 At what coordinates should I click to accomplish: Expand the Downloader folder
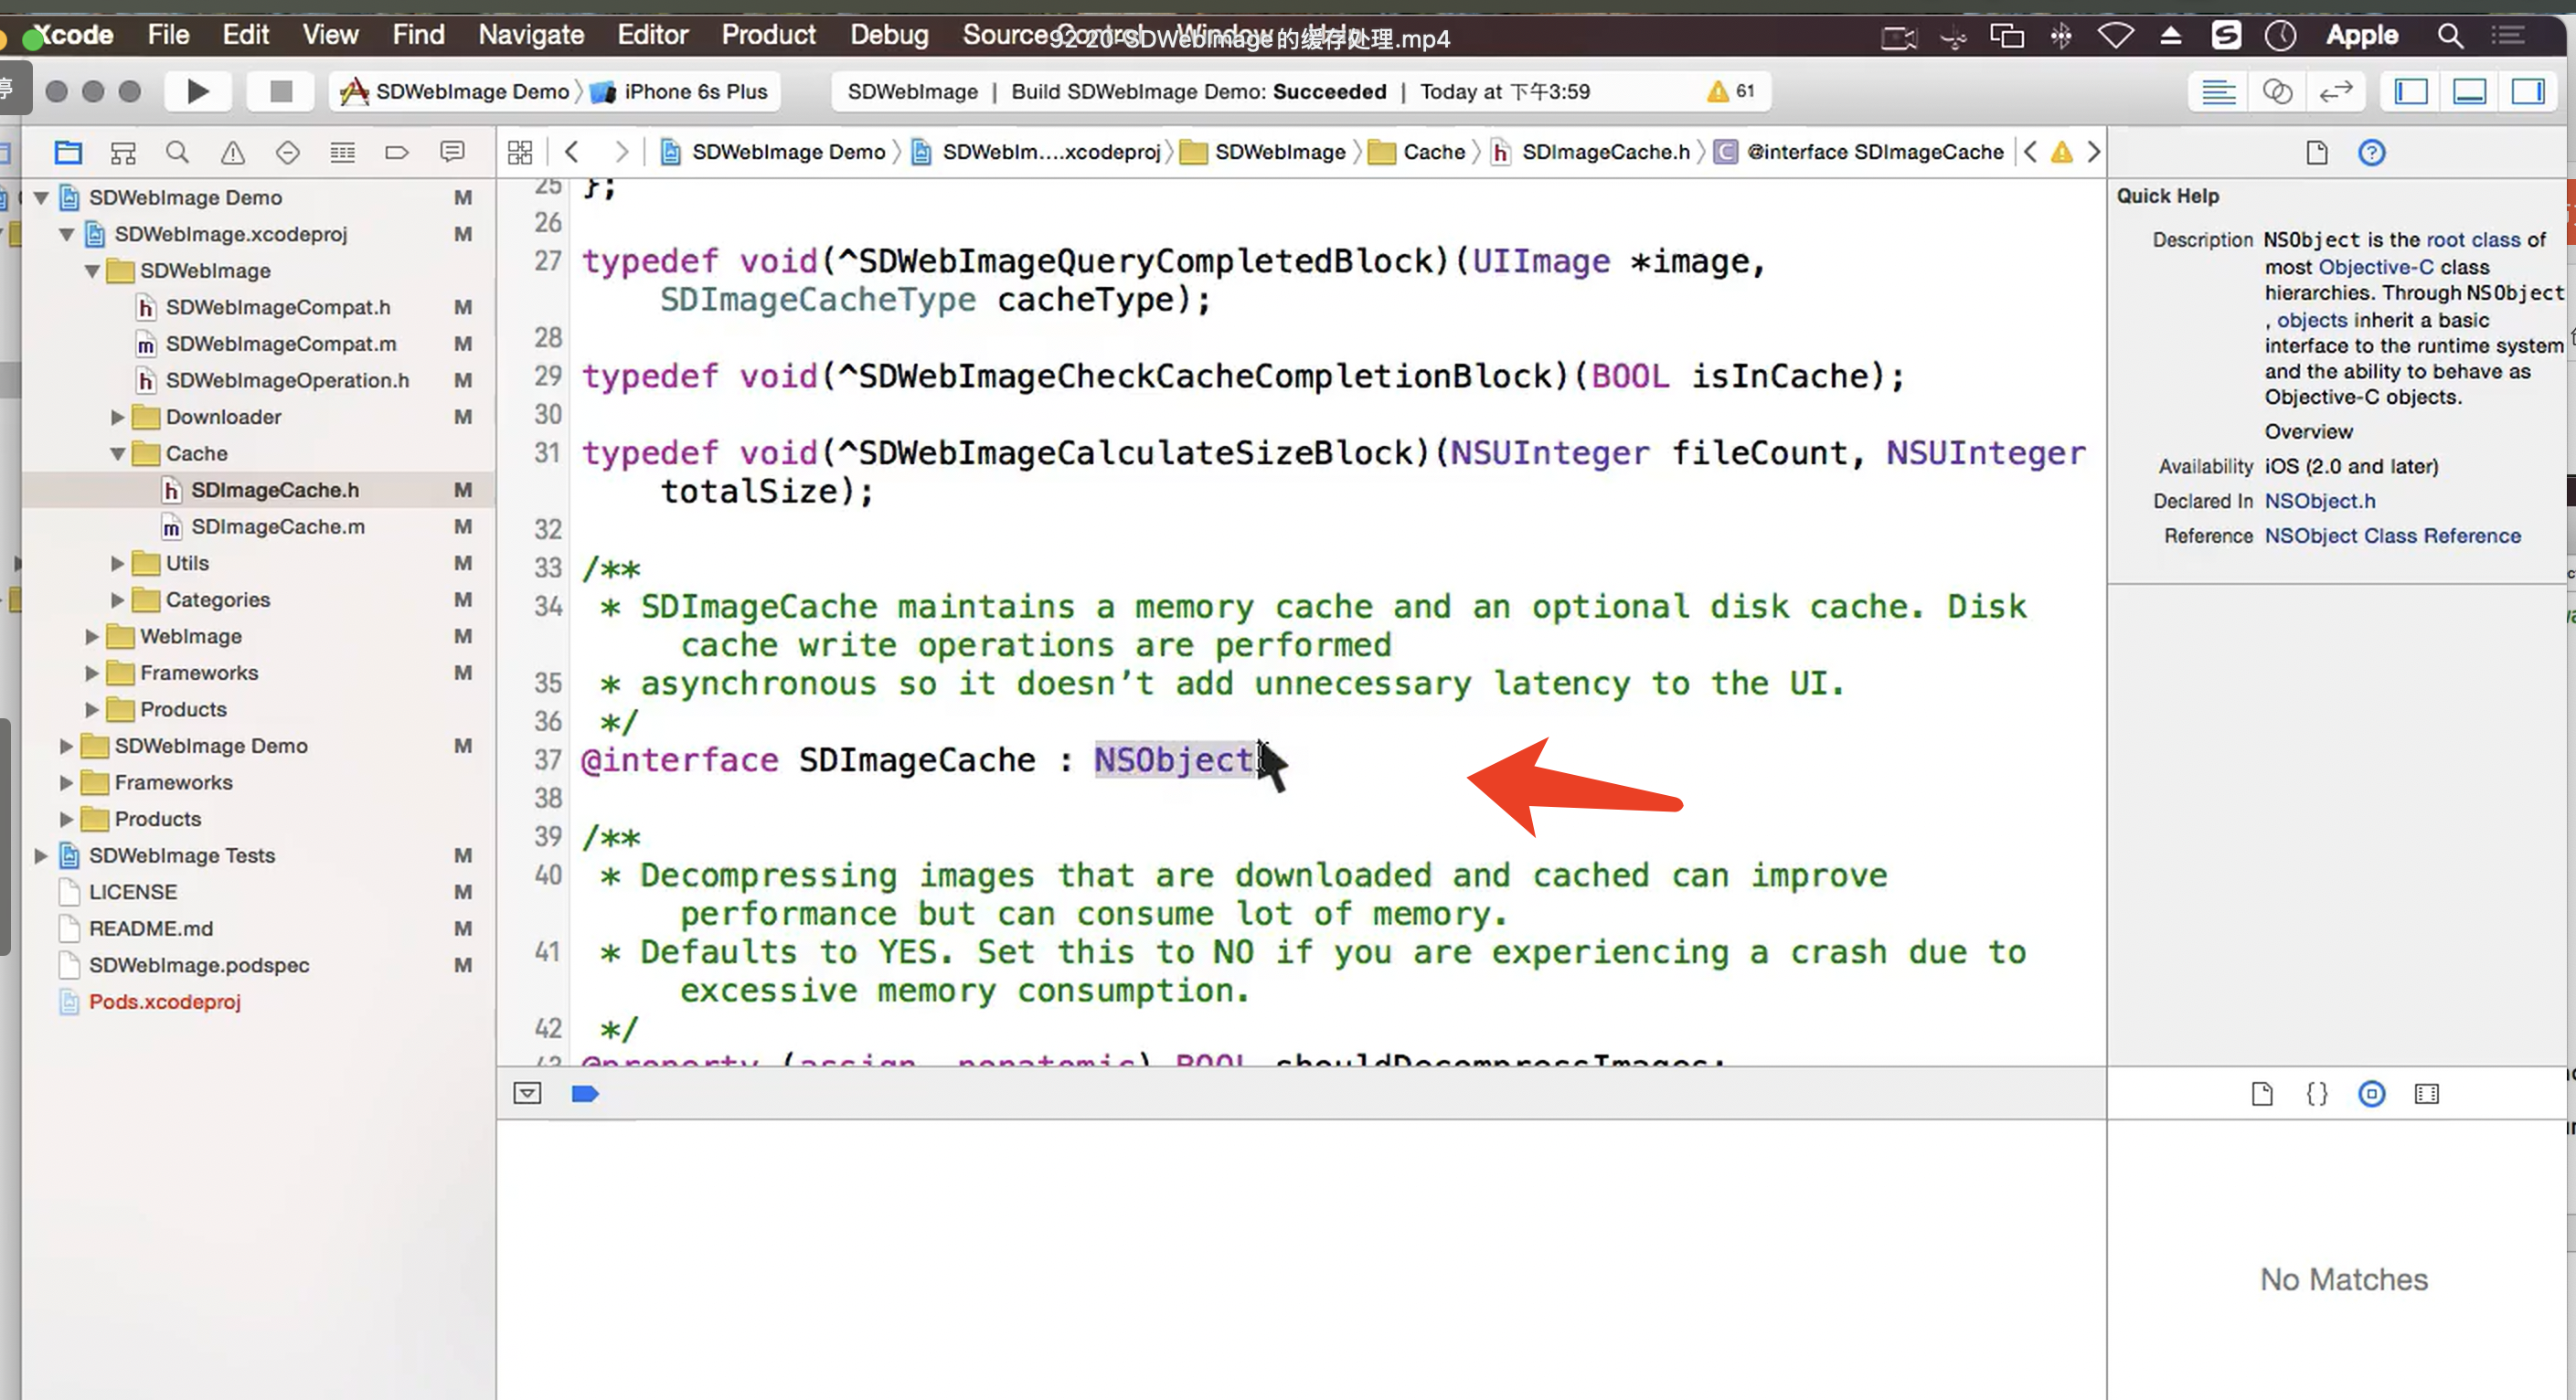click(x=118, y=416)
